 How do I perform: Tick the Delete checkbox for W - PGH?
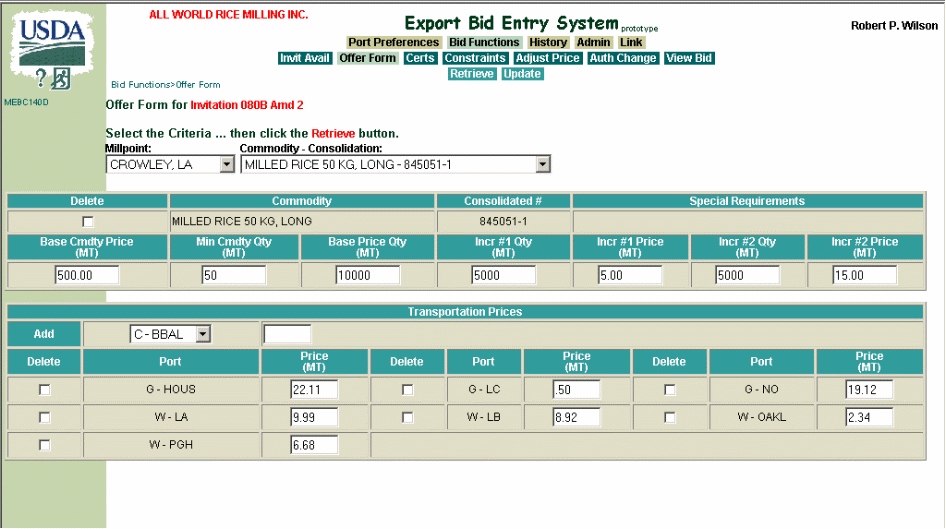coord(44,445)
